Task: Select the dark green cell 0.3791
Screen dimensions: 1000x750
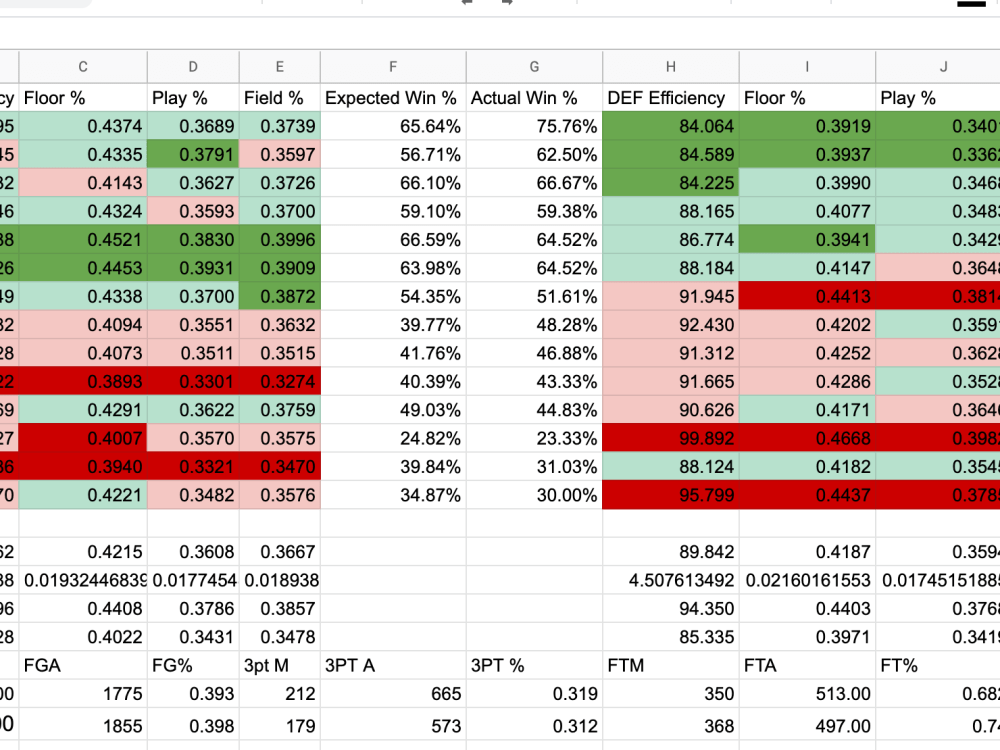Action: (193, 154)
